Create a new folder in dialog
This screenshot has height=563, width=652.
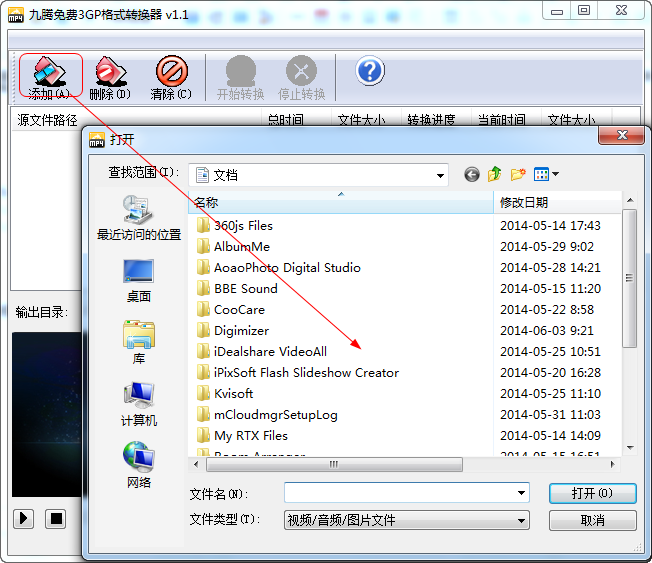point(518,174)
